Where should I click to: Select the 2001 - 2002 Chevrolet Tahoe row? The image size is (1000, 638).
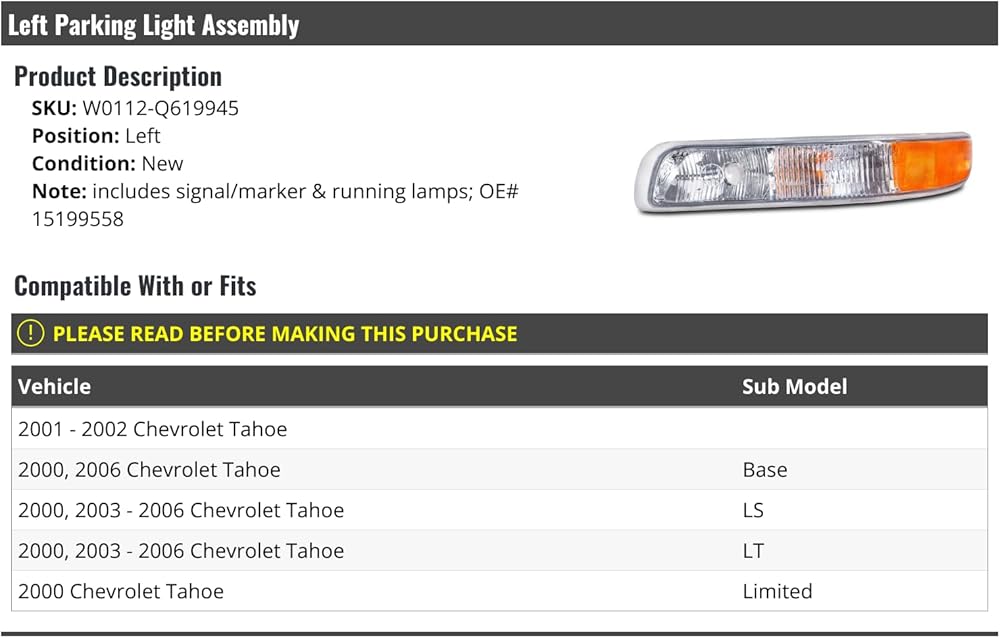pyautogui.click(x=499, y=429)
